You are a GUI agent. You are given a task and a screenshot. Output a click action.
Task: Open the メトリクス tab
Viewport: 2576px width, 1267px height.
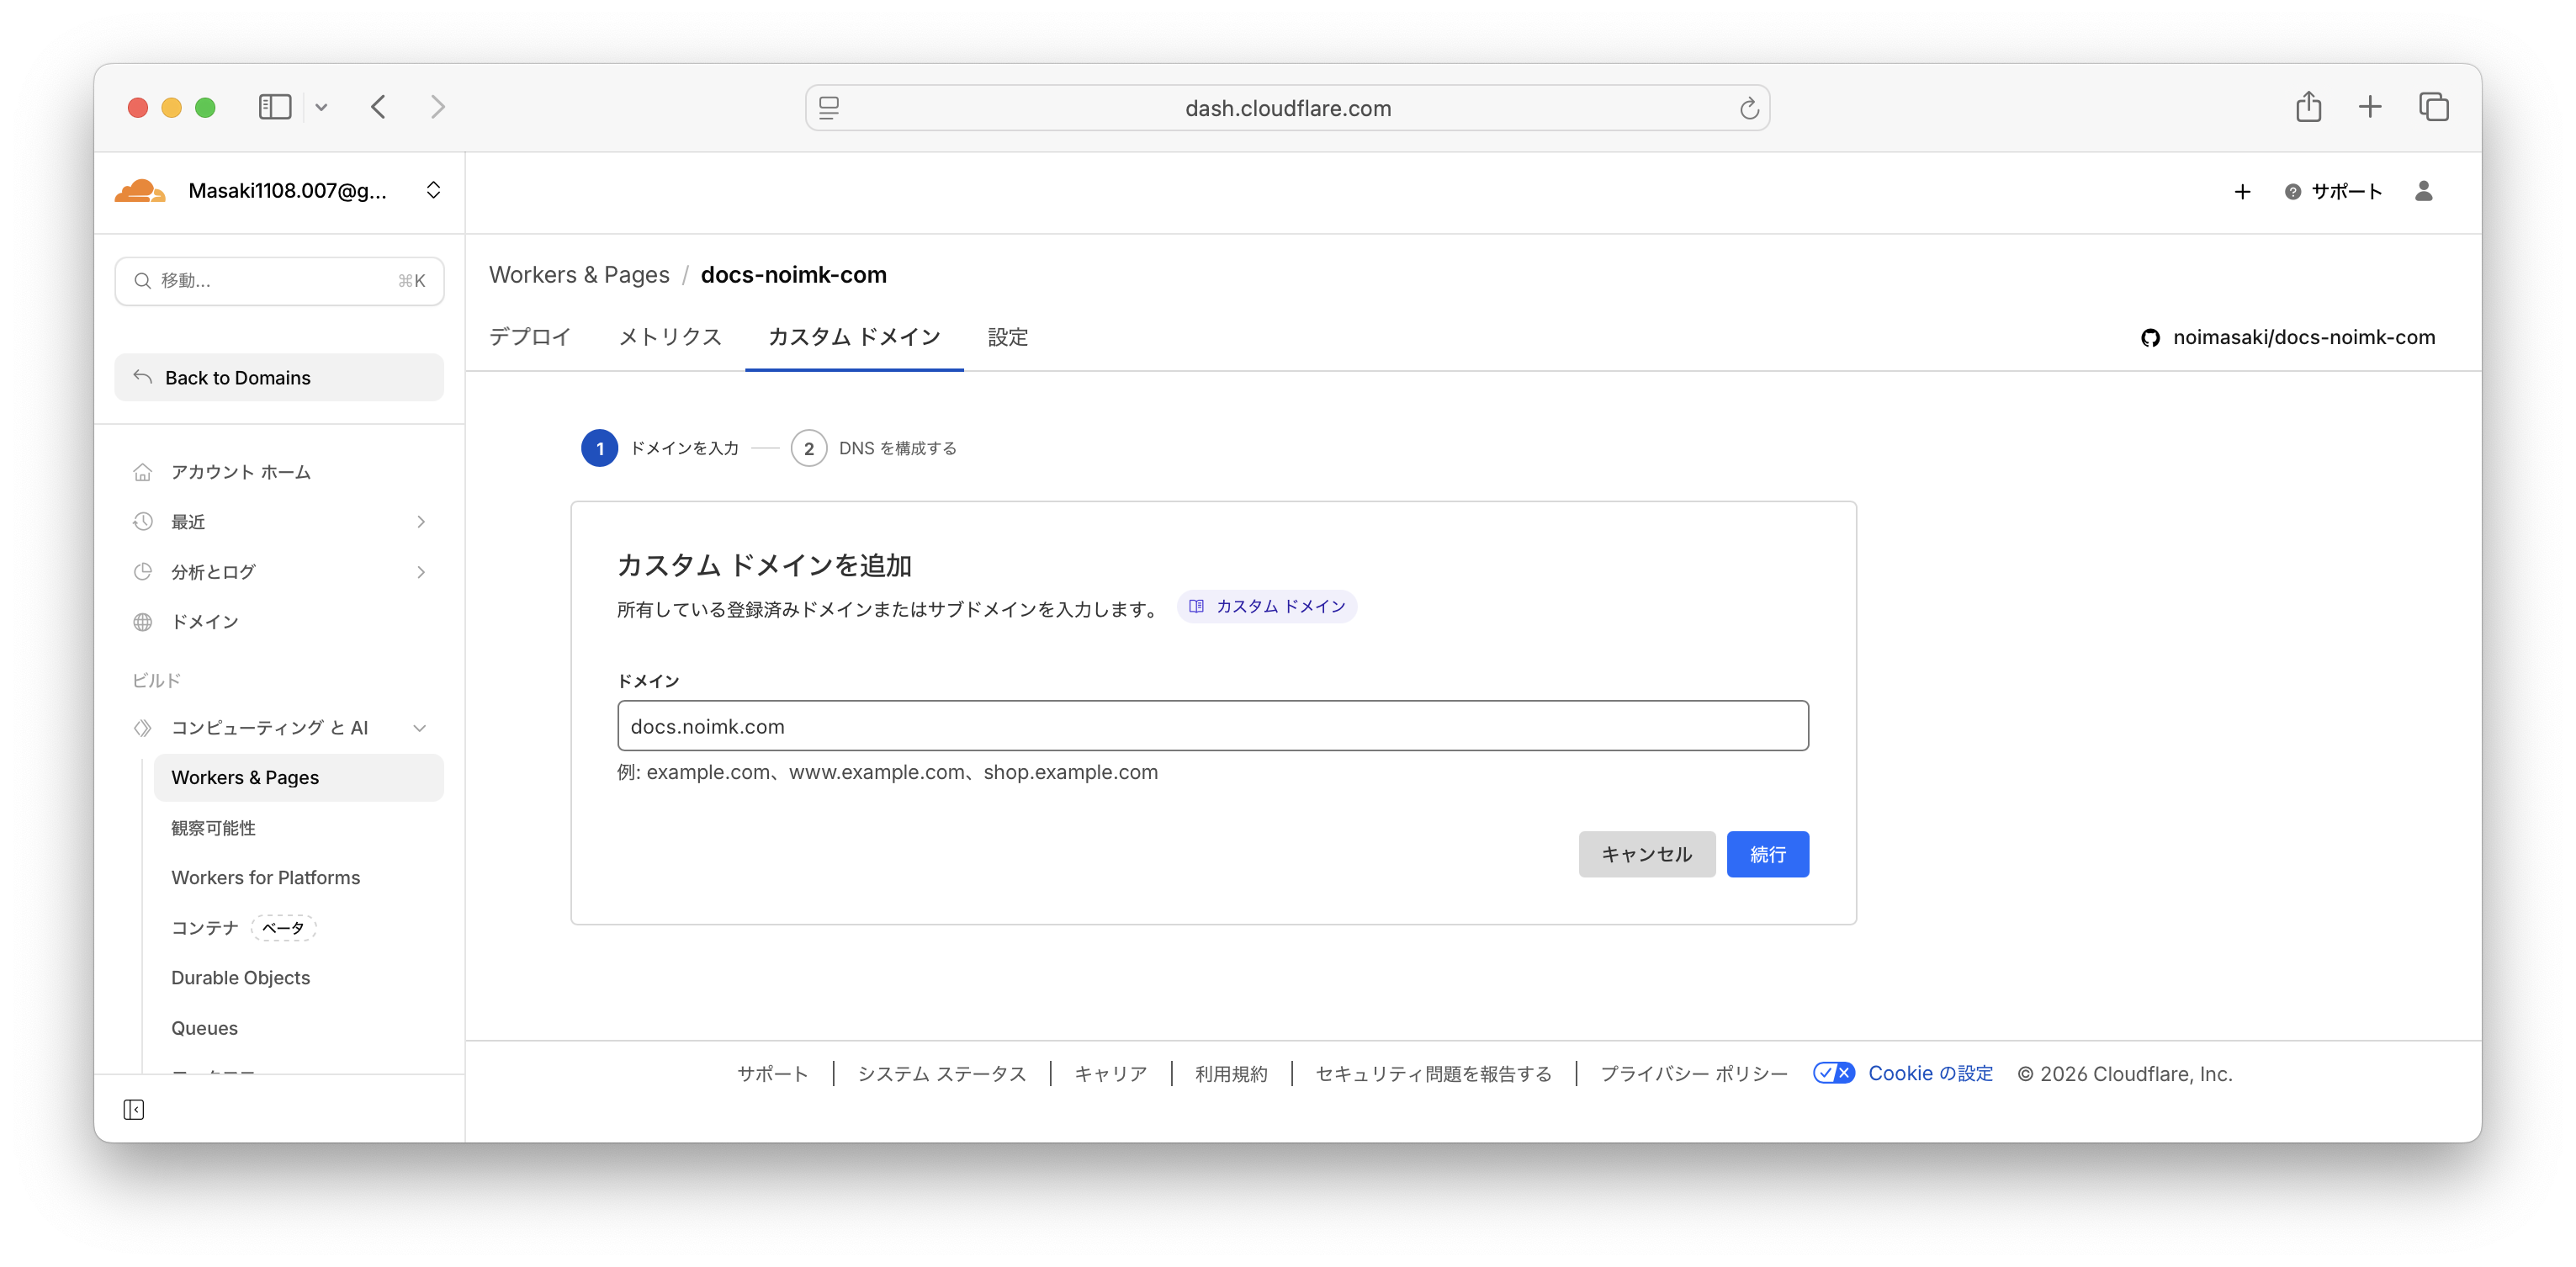(x=670, y=337)
